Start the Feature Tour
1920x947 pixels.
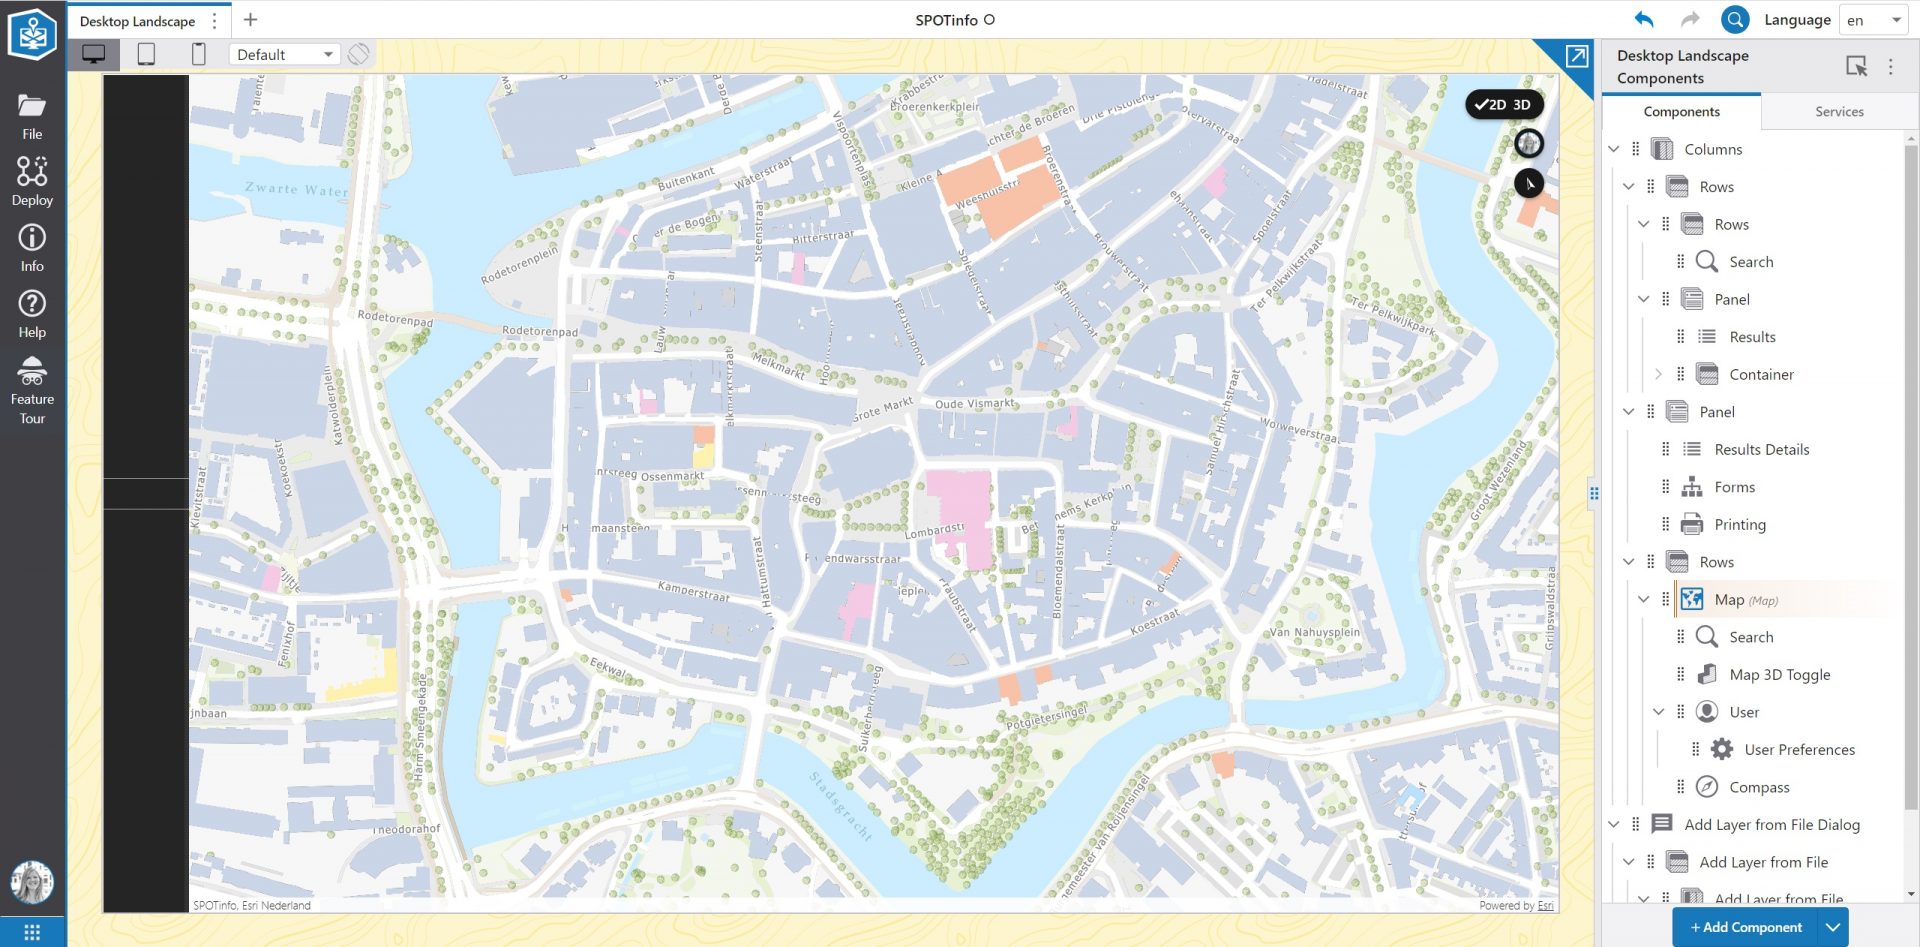[32, 389]
